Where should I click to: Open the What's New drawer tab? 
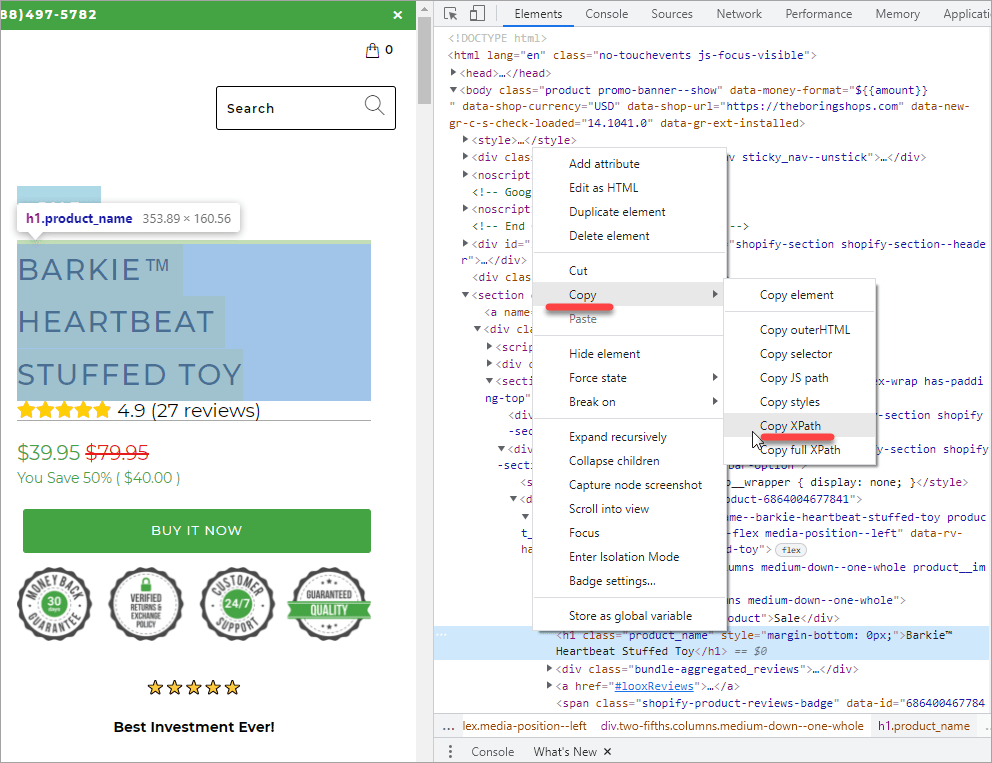coord(565,752)
